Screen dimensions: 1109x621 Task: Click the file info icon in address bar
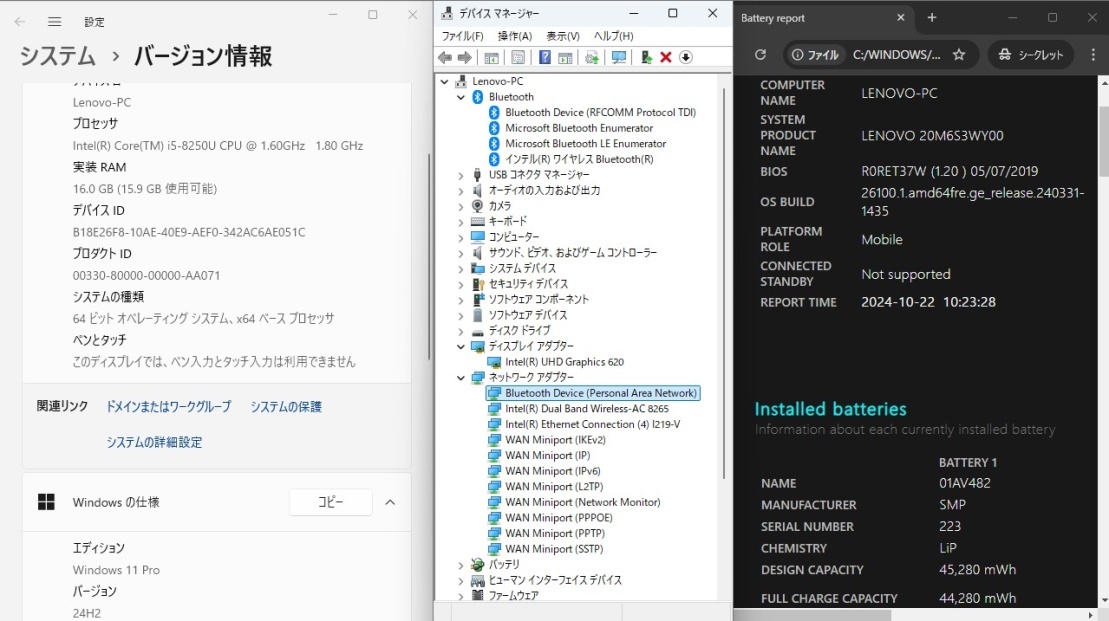[798, 54]
